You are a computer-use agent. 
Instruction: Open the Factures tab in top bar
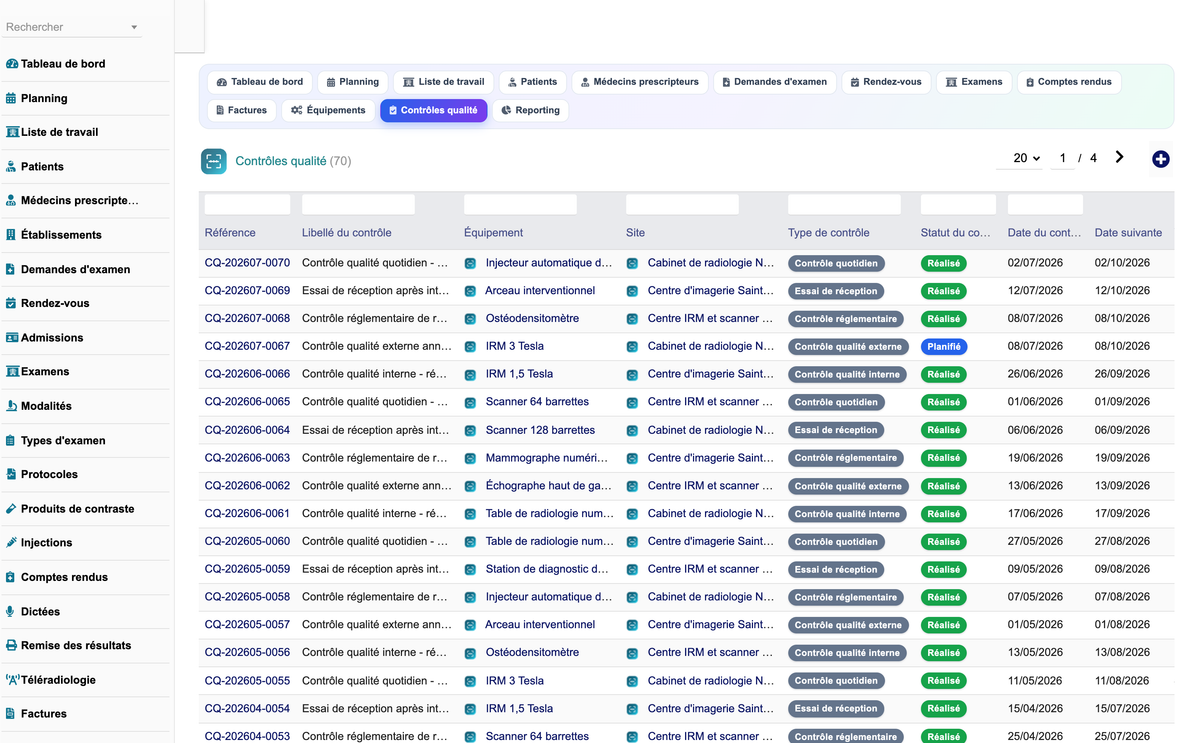[241, 110]
